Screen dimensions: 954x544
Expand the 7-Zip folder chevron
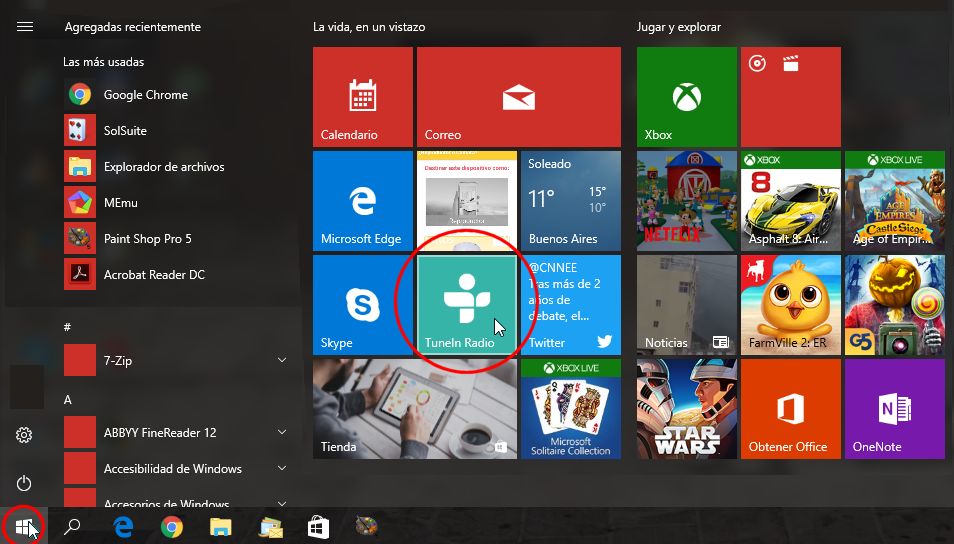coord(282,360)
